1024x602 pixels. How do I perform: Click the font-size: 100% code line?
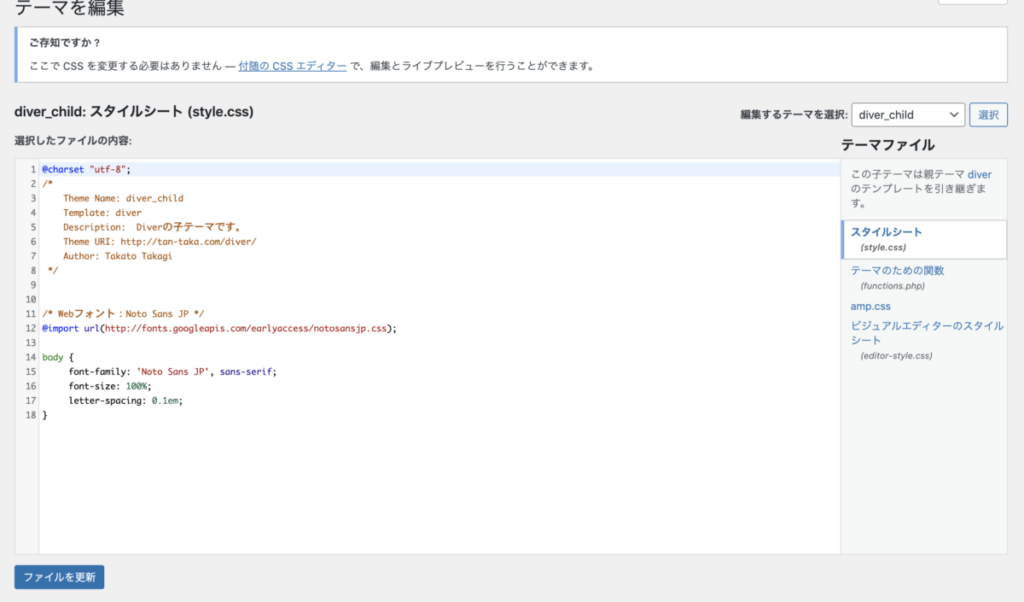point(110,386)
